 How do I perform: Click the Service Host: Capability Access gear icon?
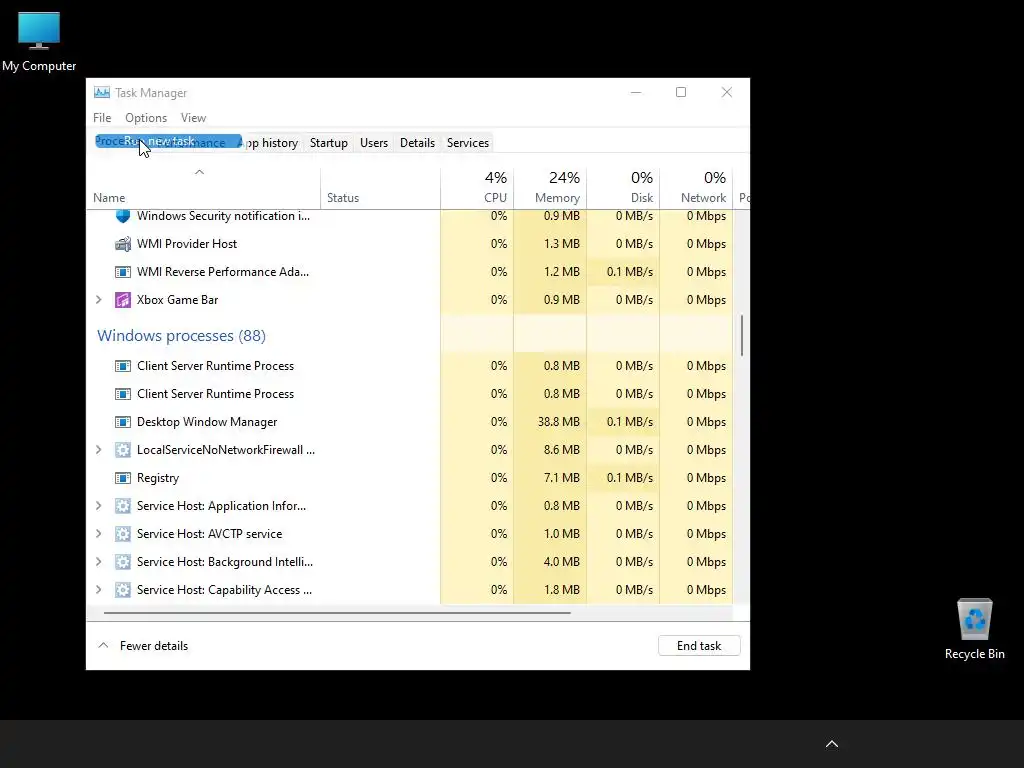(x=123, y=591)
